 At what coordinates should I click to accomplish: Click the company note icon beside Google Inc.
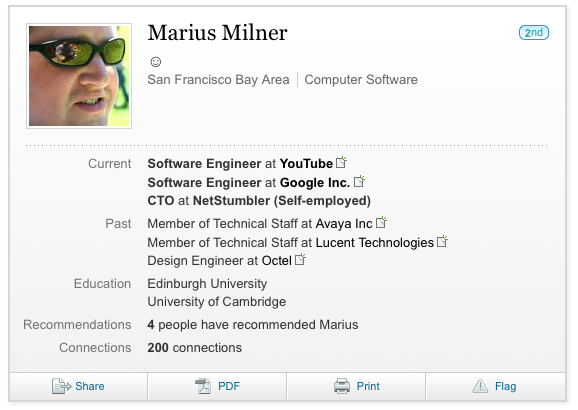[x=359, y=181]
